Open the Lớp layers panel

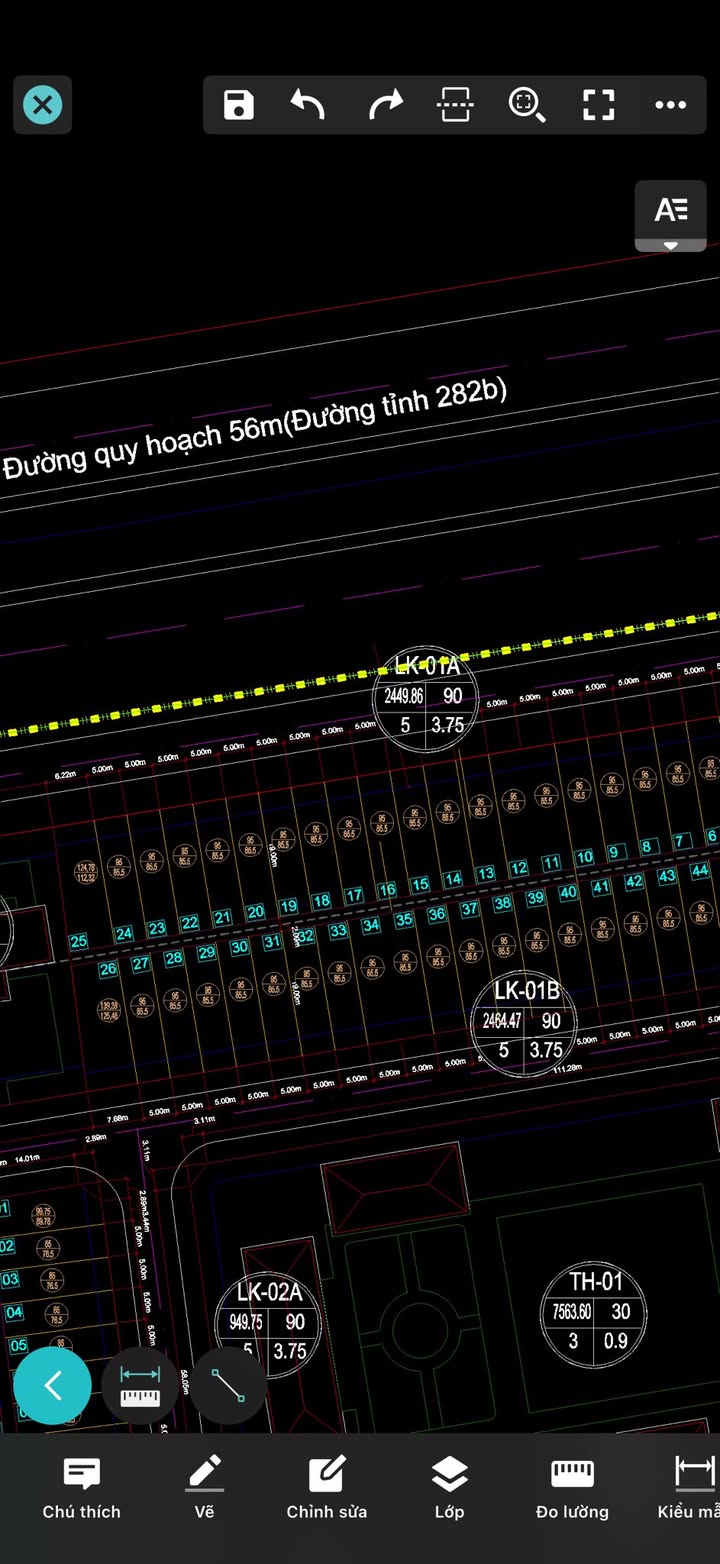pyautogui.click(x=449, y=1487)
